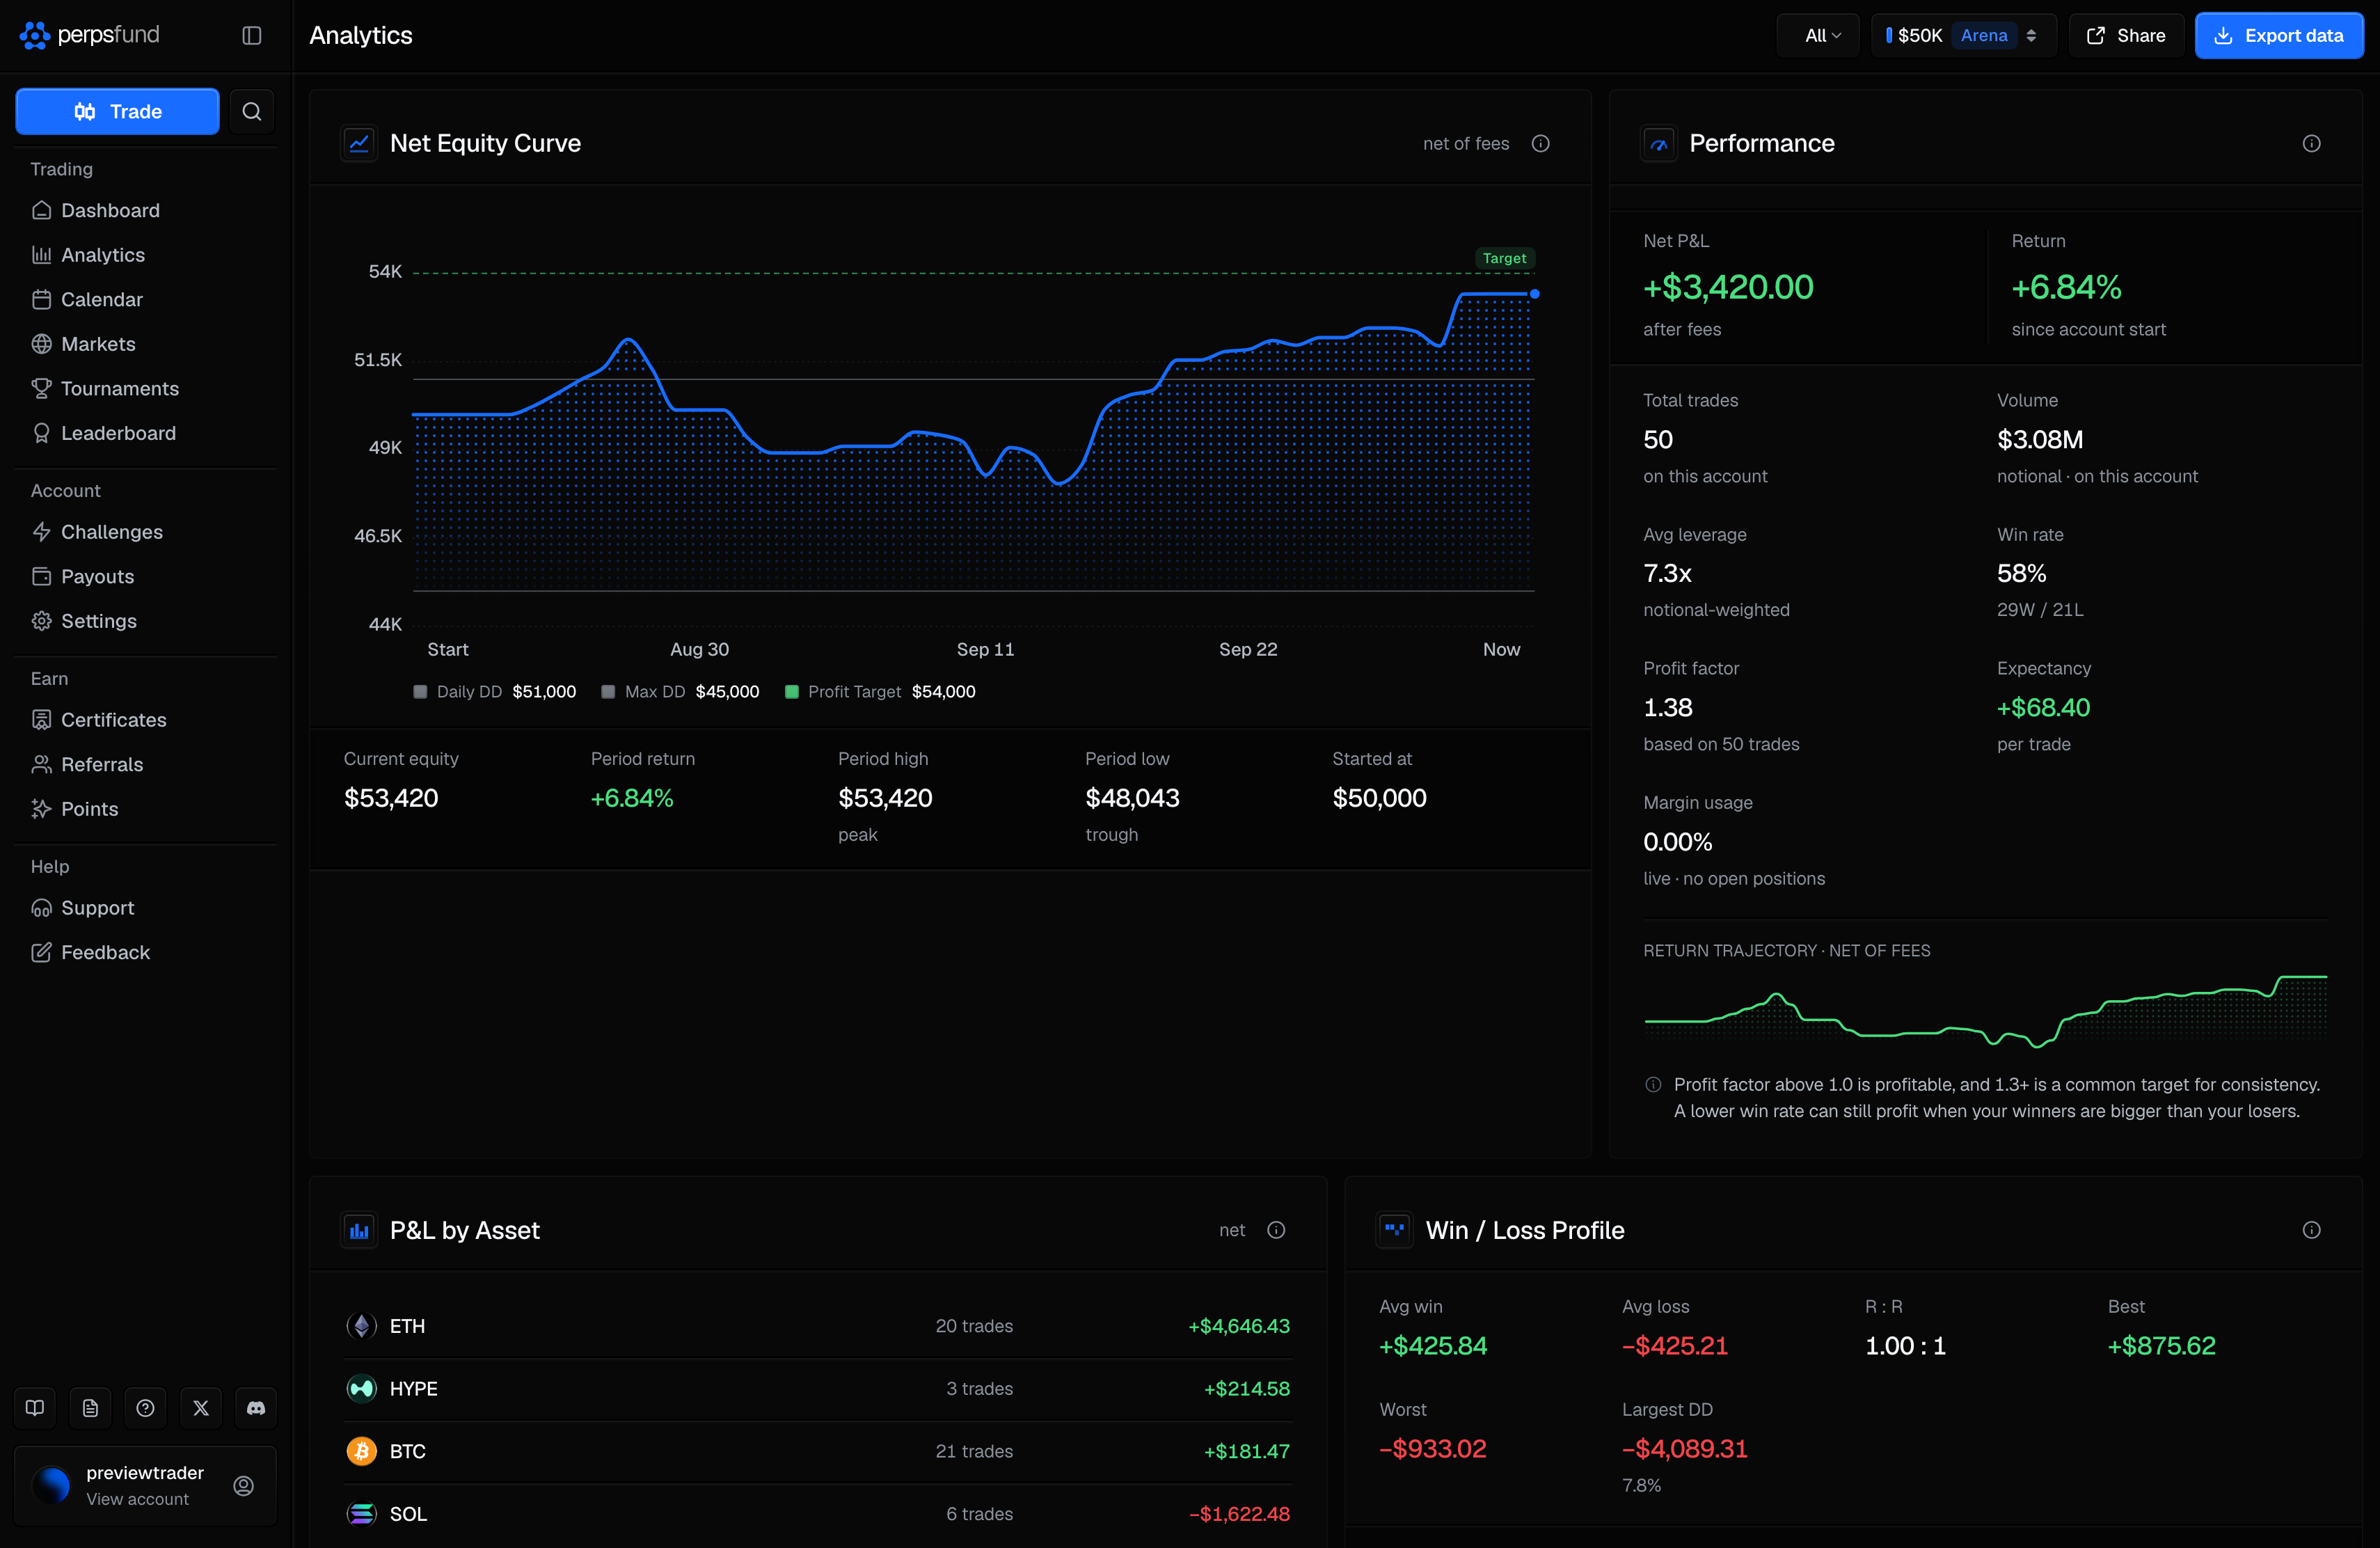Click the ETH asset icon
The image size is (2380, 1548).
pyautogui.click(x=361, y=1326)
